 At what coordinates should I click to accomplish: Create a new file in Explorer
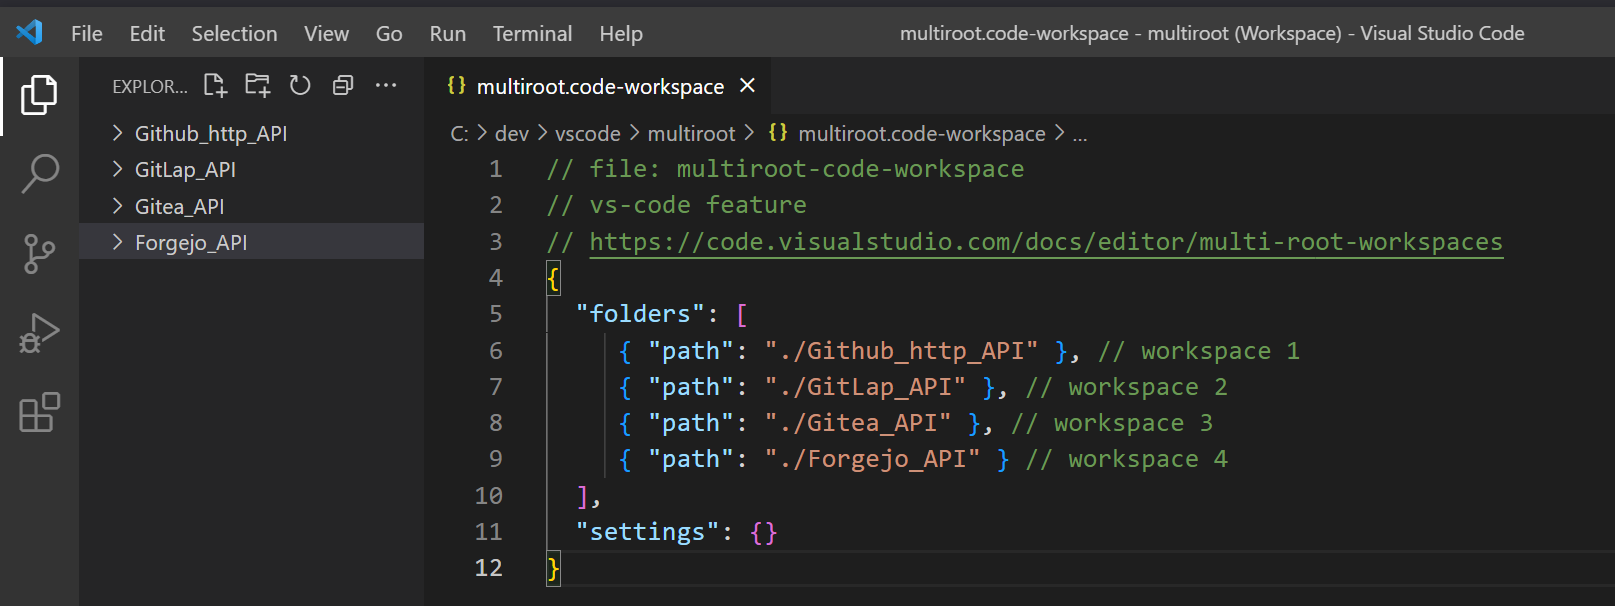pos(215,85)
